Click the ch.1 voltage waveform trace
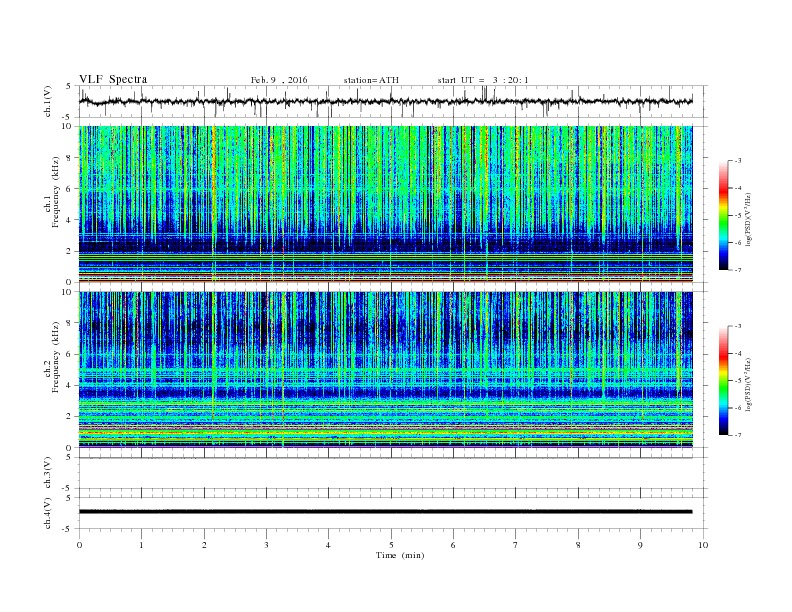 [x=385, y=101]
